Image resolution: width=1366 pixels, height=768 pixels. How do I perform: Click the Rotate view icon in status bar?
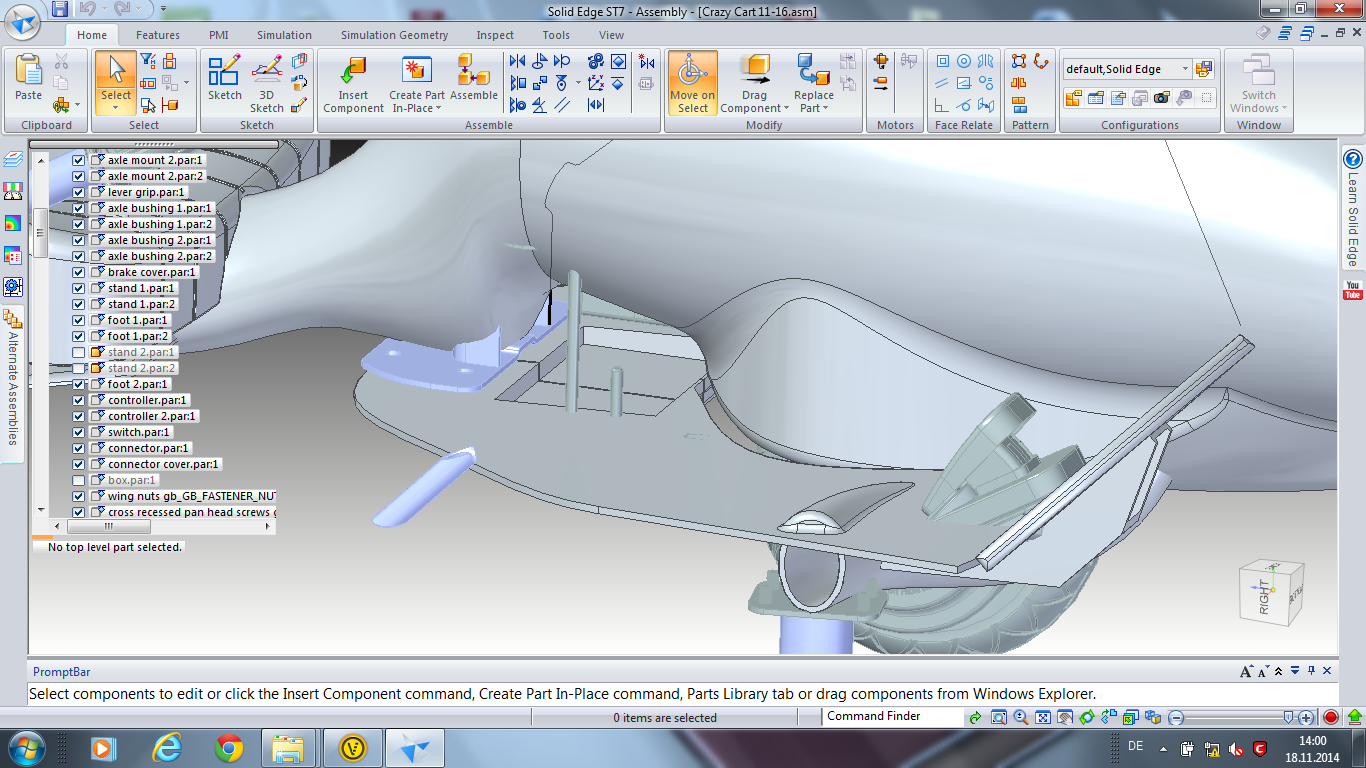point(1086,717)
